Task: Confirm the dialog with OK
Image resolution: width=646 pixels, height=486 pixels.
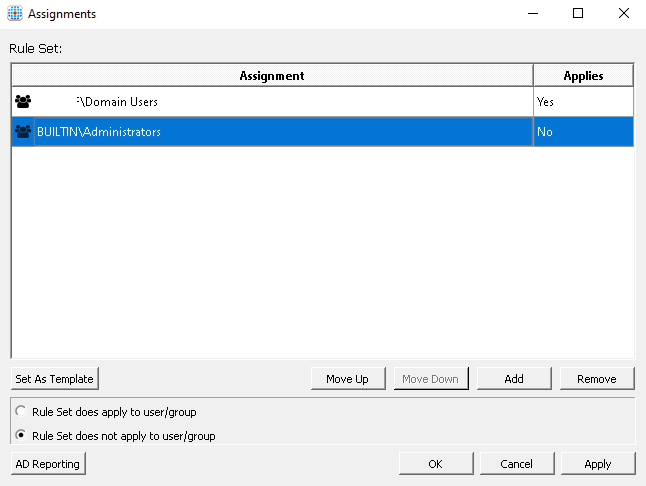Action: point(435,464)
